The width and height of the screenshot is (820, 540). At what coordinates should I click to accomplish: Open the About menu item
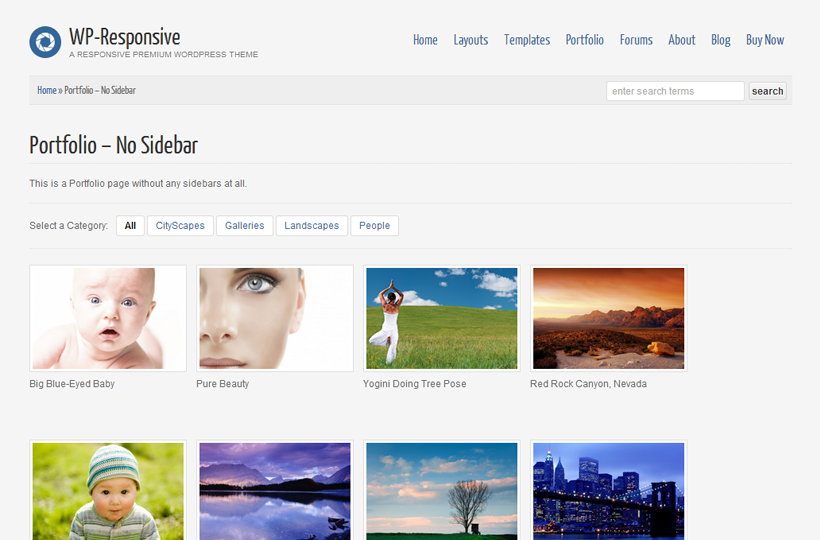pyautogui.click(x=682, y=40)
